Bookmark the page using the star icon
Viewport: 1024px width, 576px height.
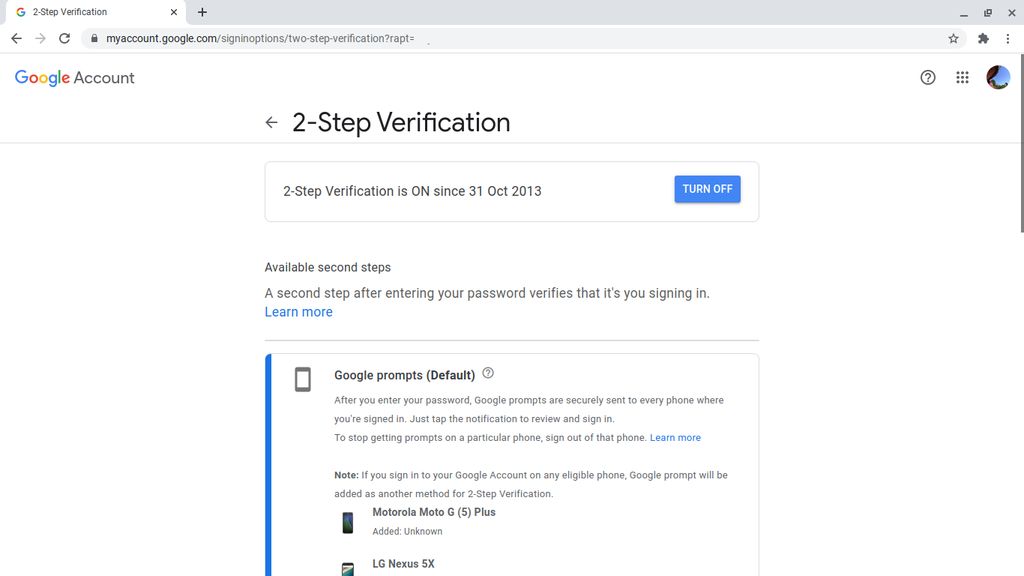(x=955, y=37)
